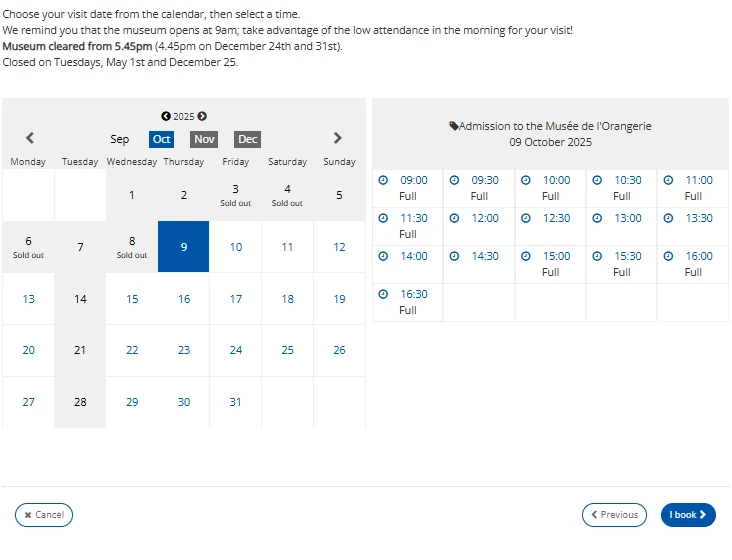Click clock icon beside 13:30 slot
The width and height of the screenshot is (732, 560).
click(669, 218)
